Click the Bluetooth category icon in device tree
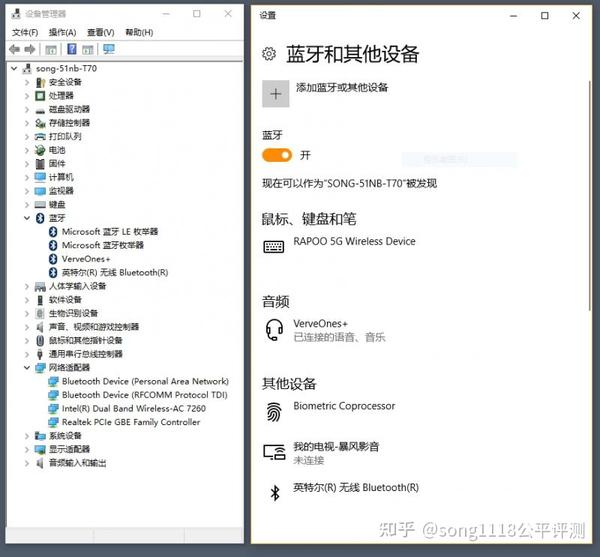 pyautogui.click(x=40, y=218)
